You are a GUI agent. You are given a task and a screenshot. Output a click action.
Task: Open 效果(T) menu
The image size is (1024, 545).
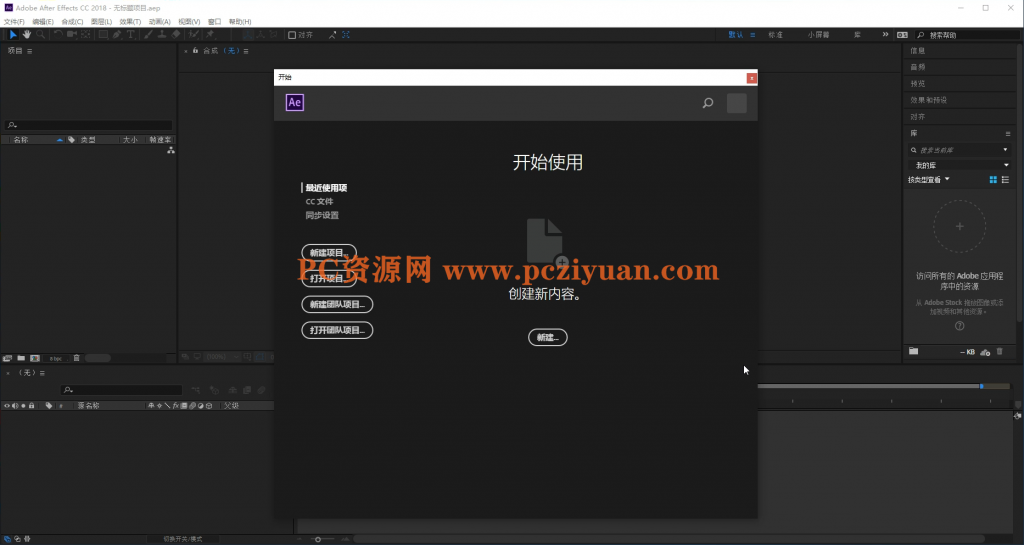(130, 22)
